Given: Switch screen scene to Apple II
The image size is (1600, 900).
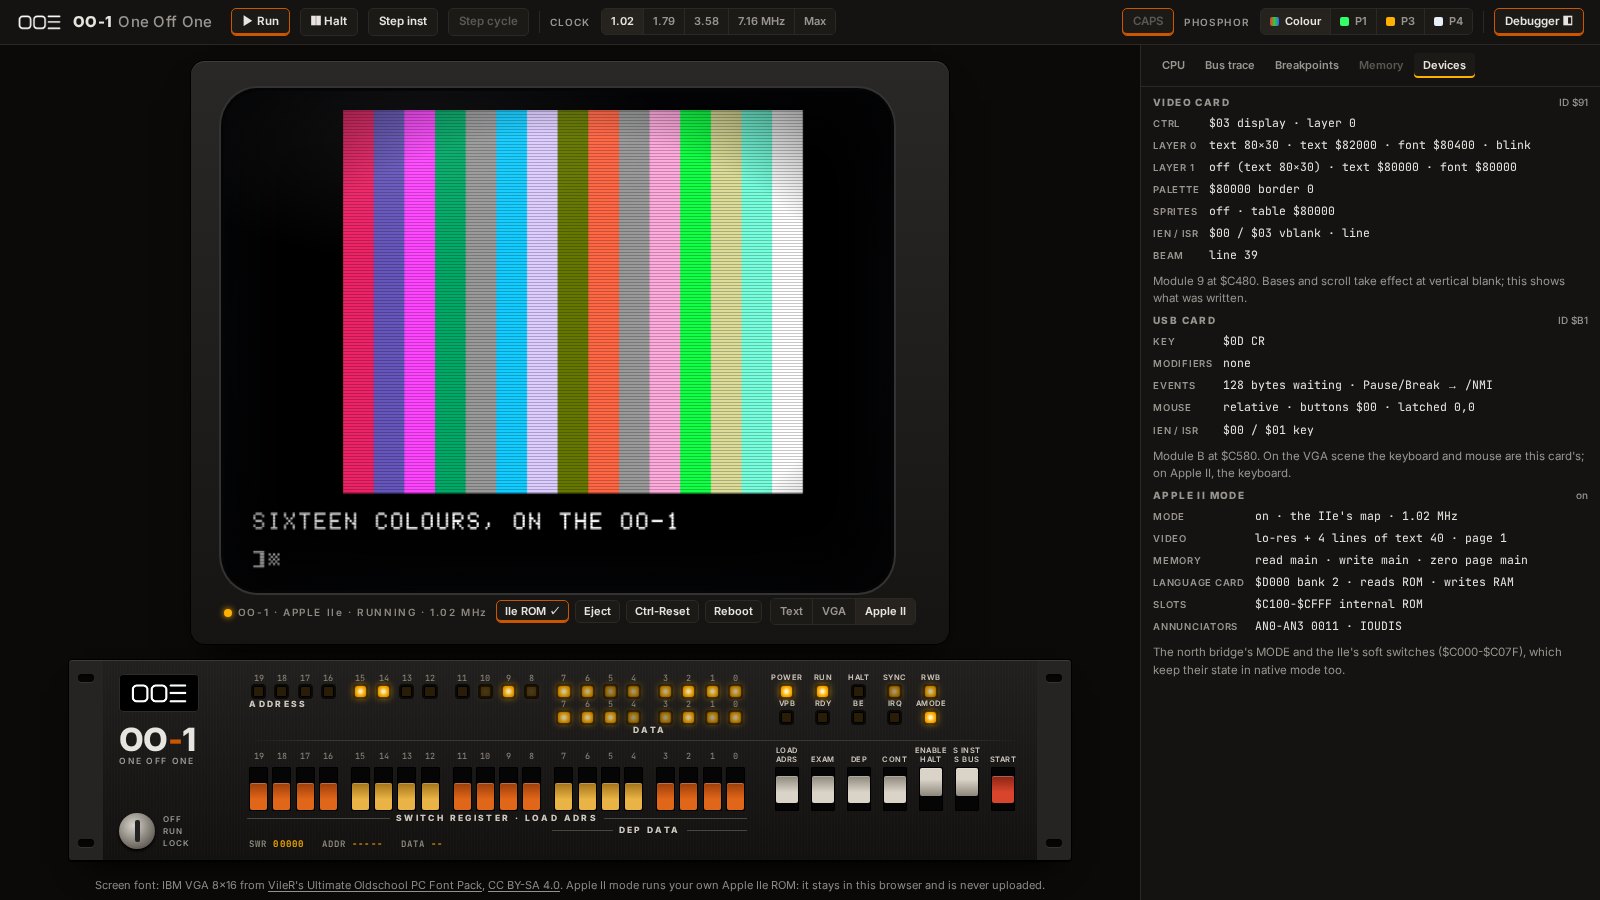Looking at the screenshot, I should [x=885, y=611].
